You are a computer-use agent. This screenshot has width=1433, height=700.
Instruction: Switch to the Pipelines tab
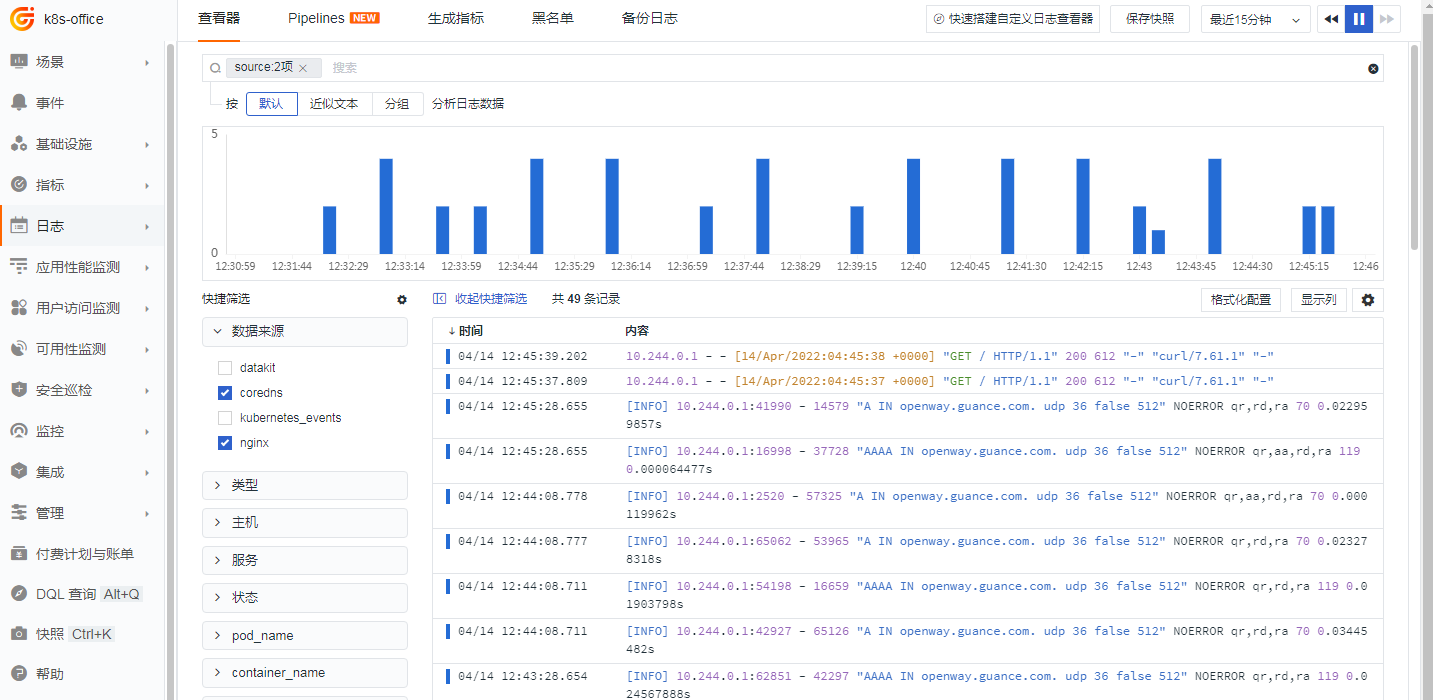coord(315,17)
